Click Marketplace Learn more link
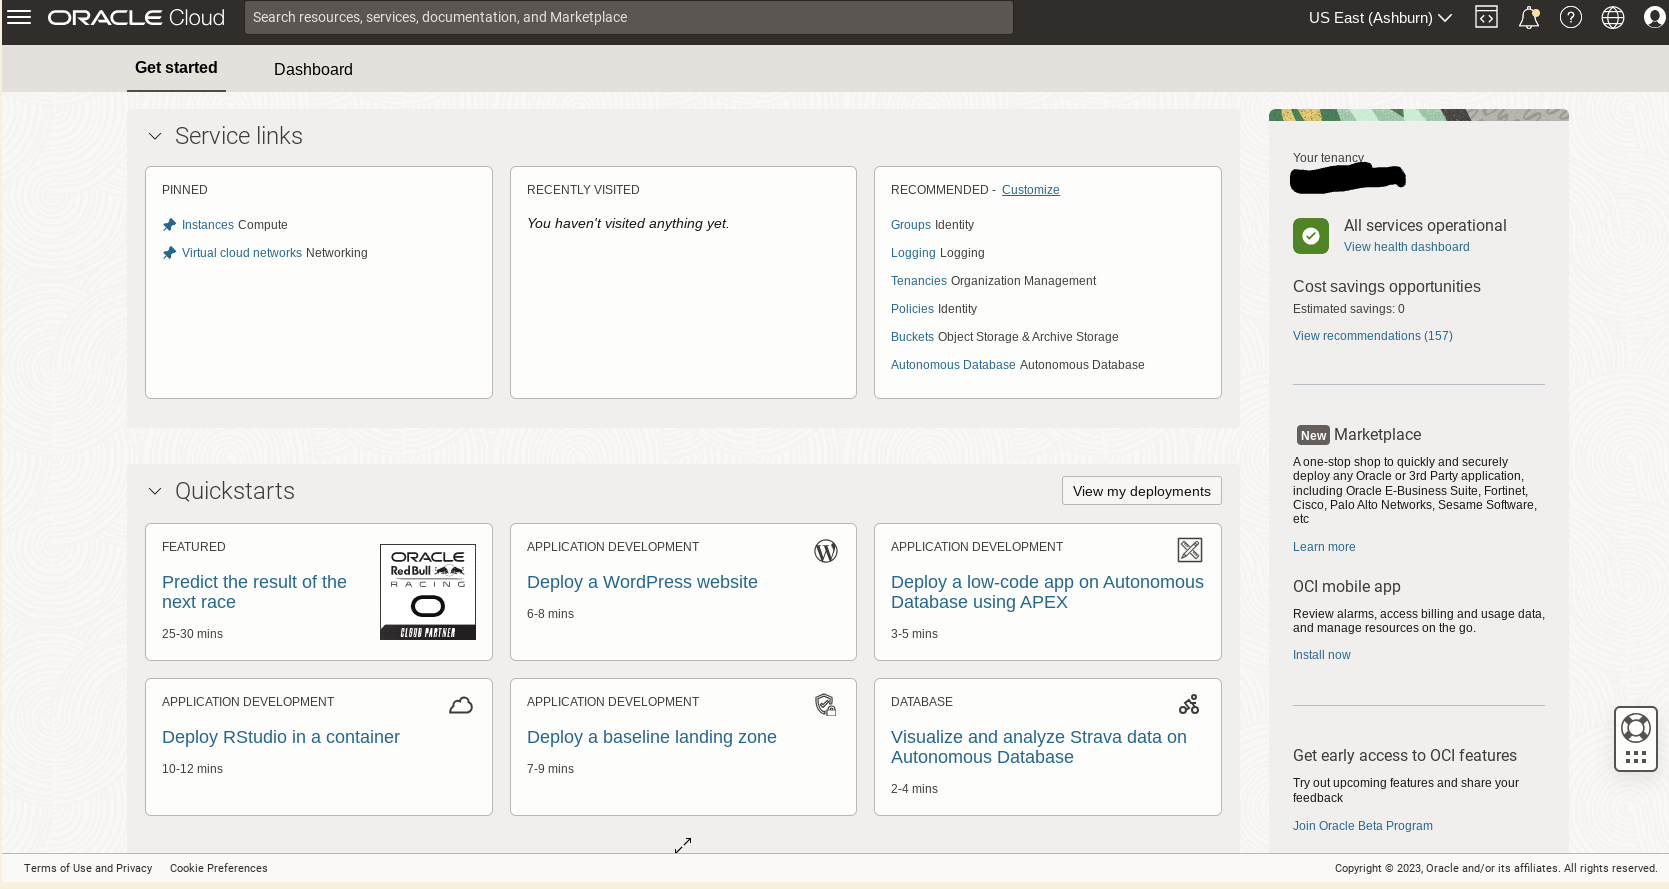 click(x=1324, y=547)
